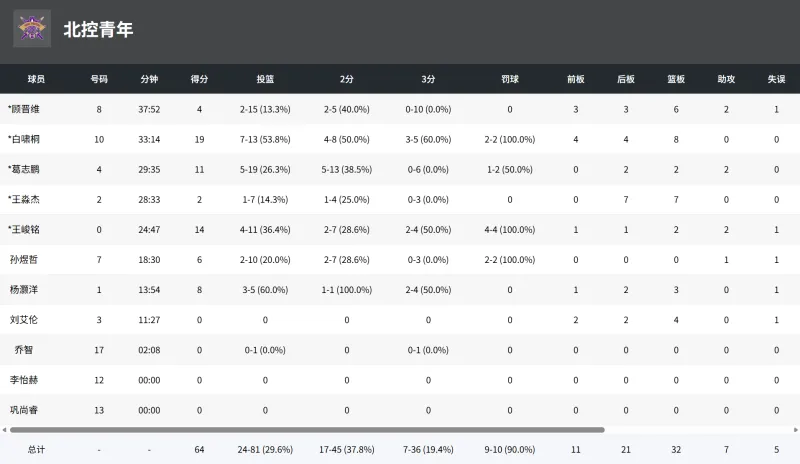Sort by the 分钟 column header
Image resolution: width=800 pixels, height=464 pixels.
[149, 79]
